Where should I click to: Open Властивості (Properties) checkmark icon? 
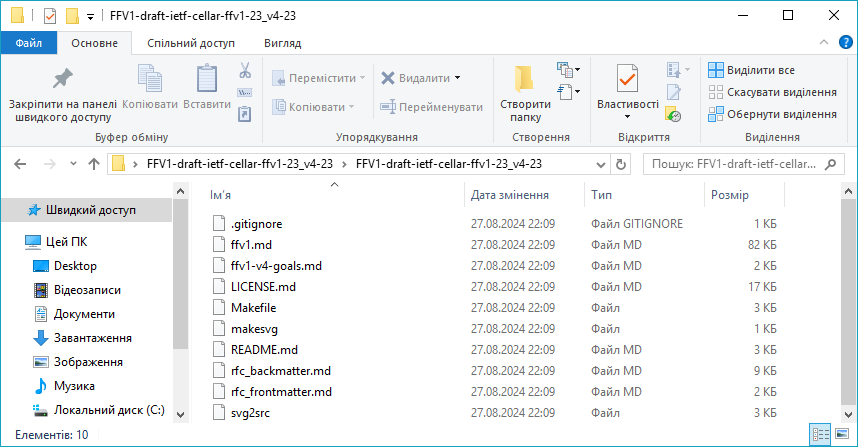(x=627, y=80)
